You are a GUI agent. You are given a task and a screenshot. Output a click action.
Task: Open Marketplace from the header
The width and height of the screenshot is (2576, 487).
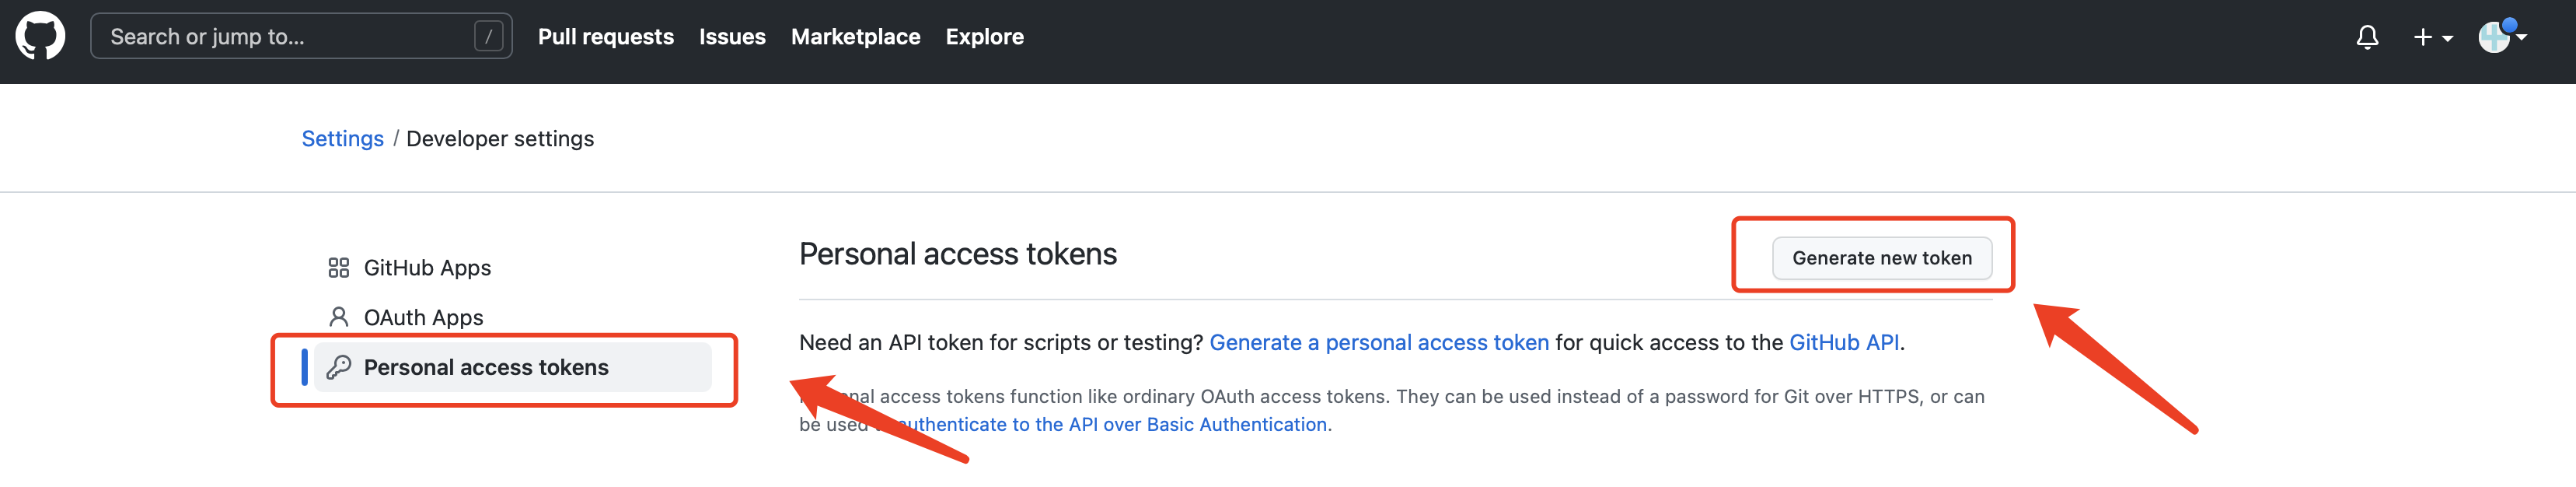(855, 37)
